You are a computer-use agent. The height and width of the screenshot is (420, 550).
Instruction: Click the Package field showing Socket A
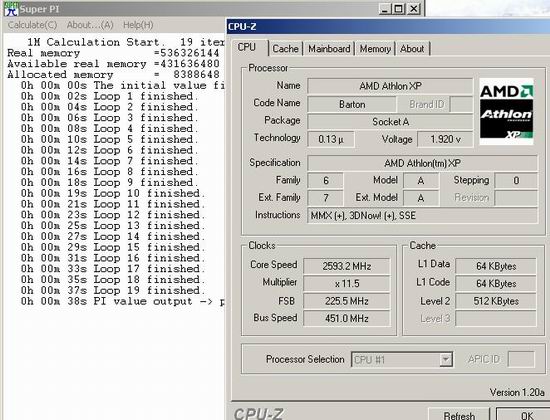coord(390,122)
